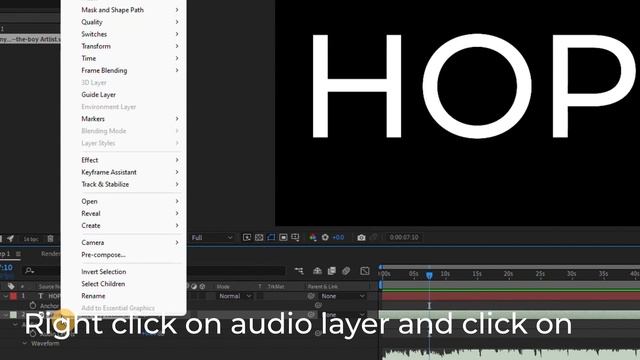This screenshot has width=640, height=360.
Task: Click the composition mini-flowchart icon
Action: coord(299,271)
